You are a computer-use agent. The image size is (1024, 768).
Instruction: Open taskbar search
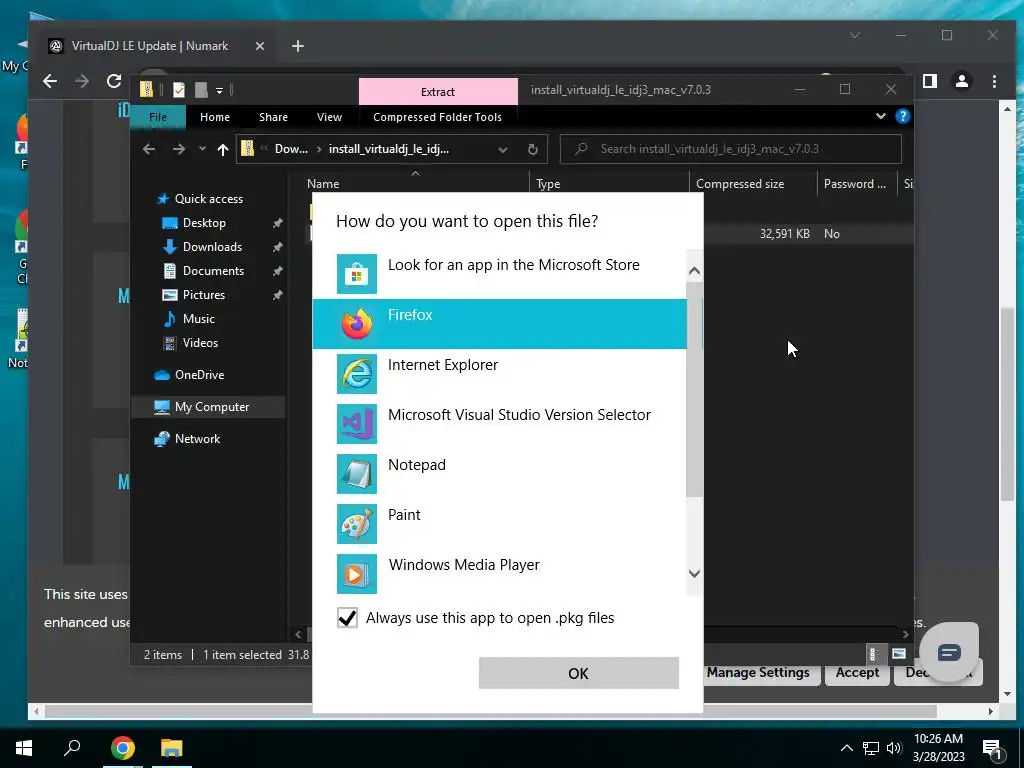[72, 748]
